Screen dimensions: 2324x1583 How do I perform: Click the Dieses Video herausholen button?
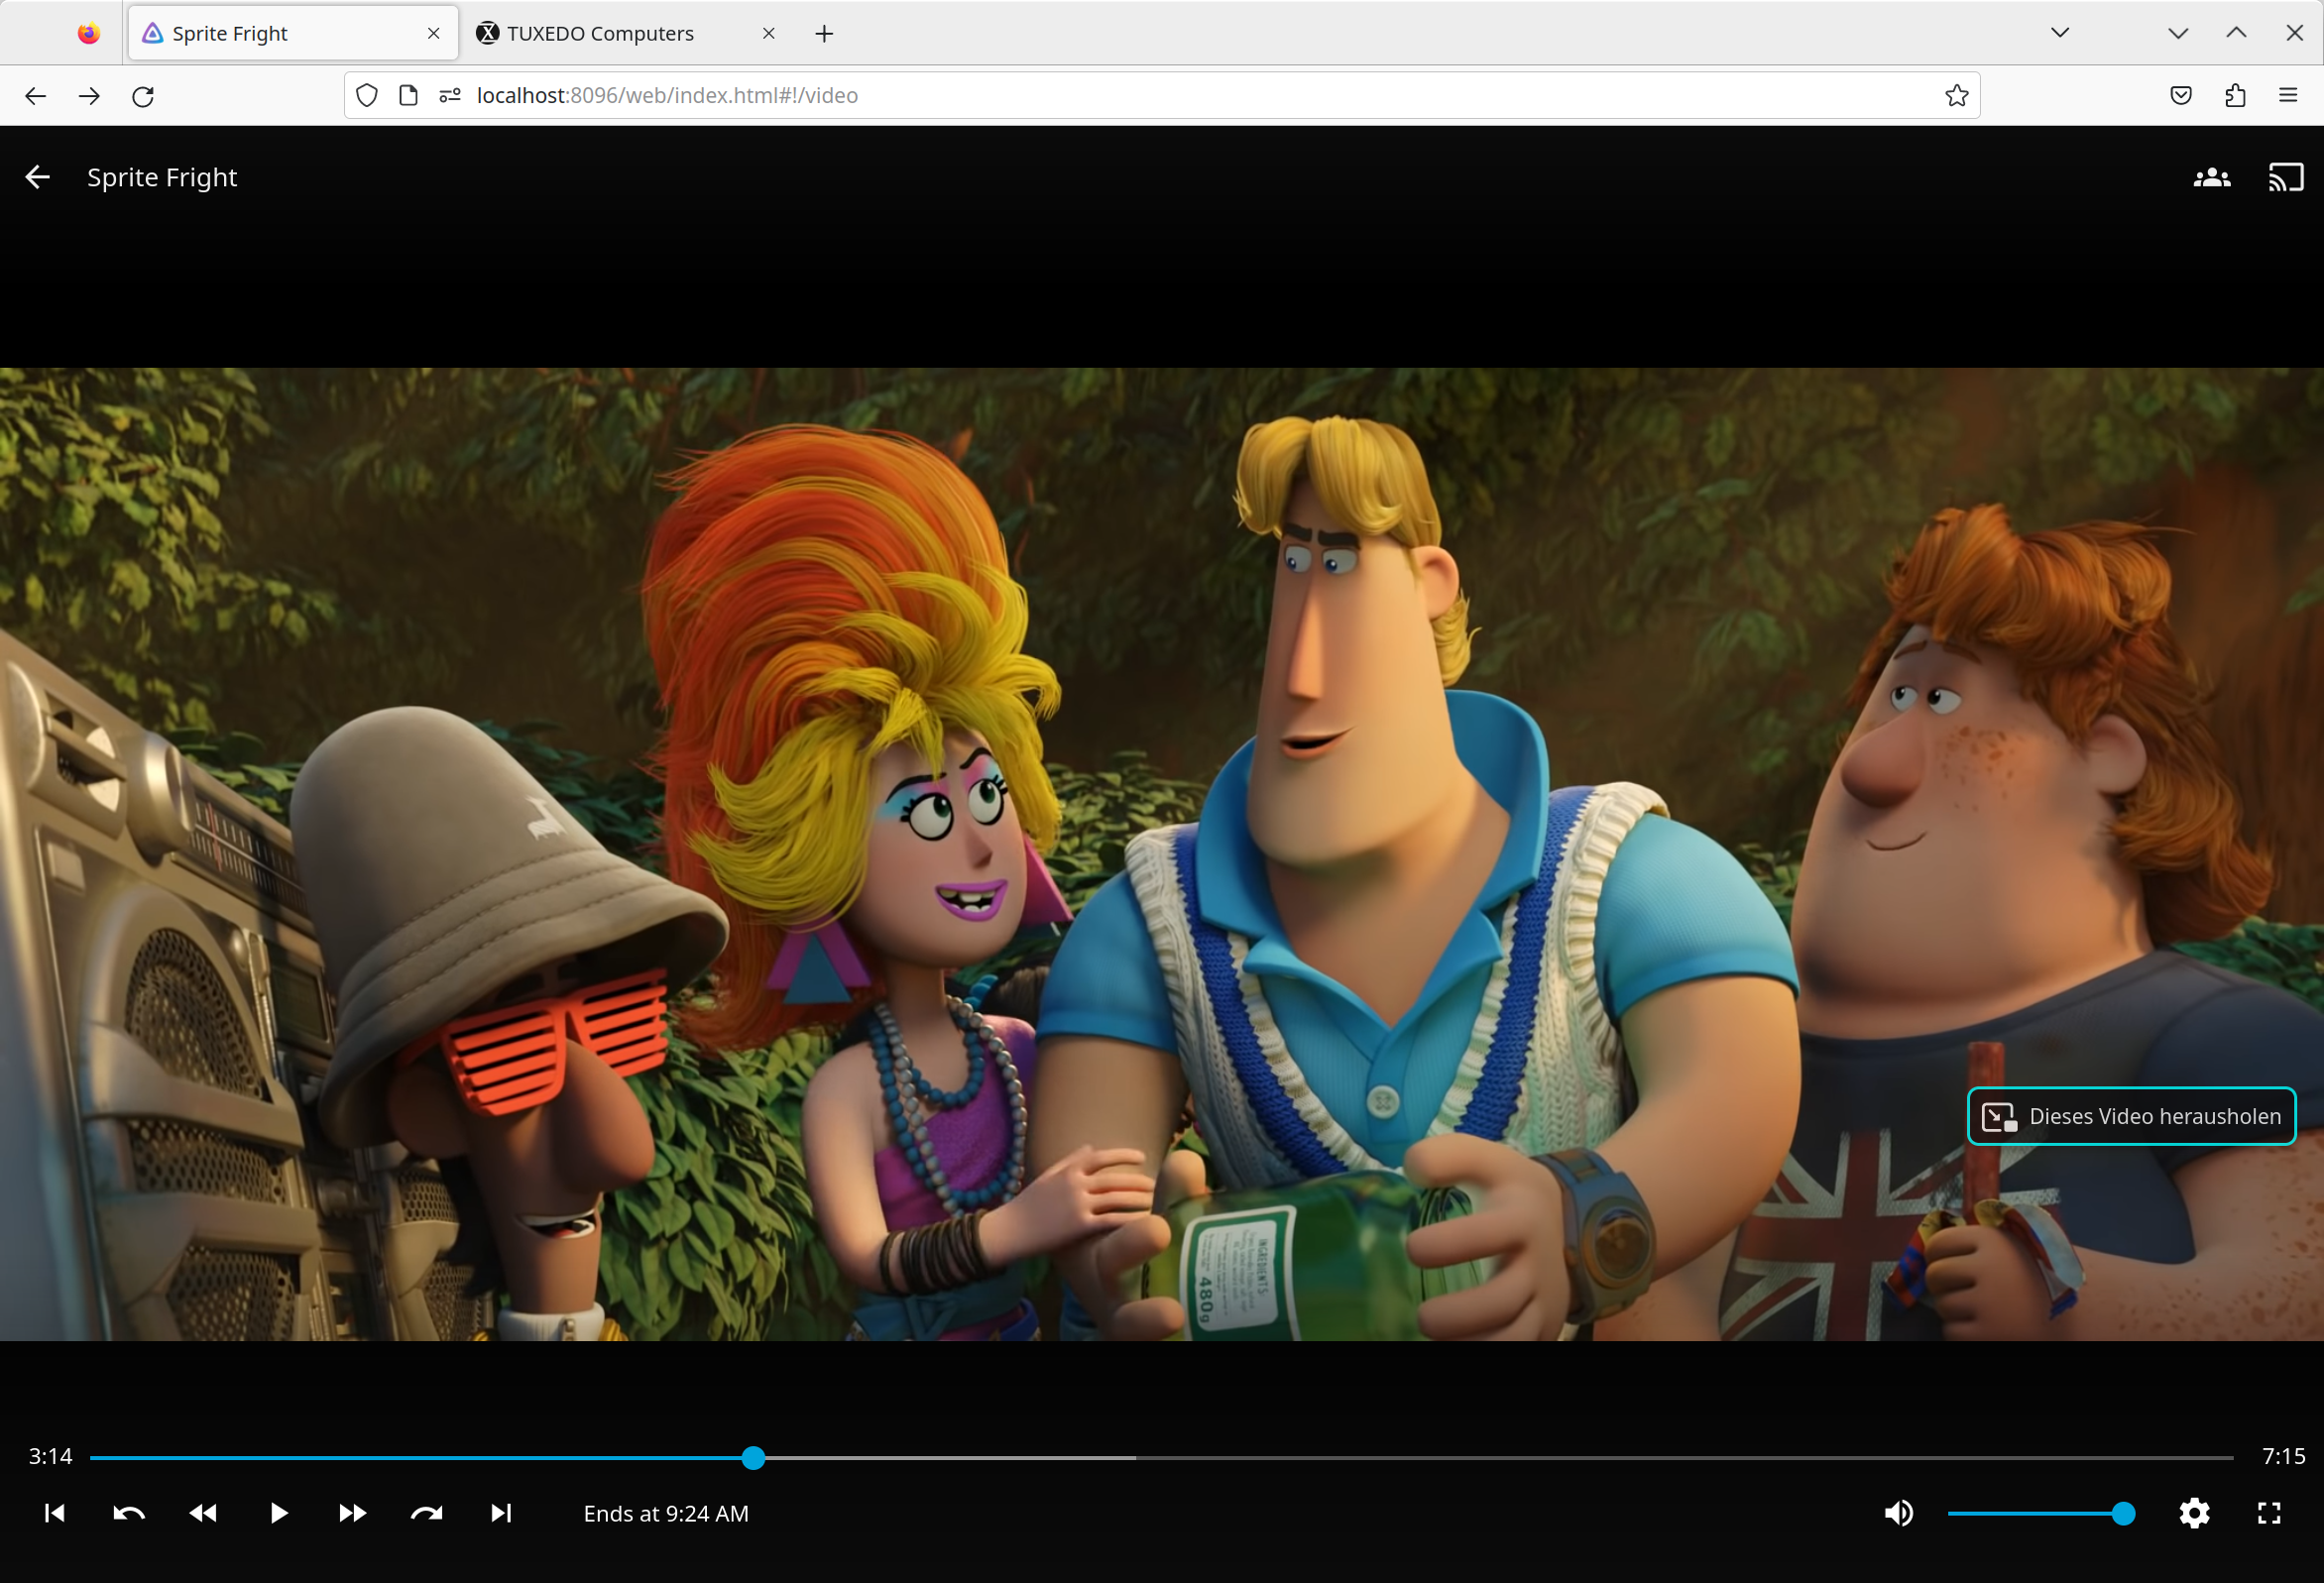click(x=2132, y=1116)
